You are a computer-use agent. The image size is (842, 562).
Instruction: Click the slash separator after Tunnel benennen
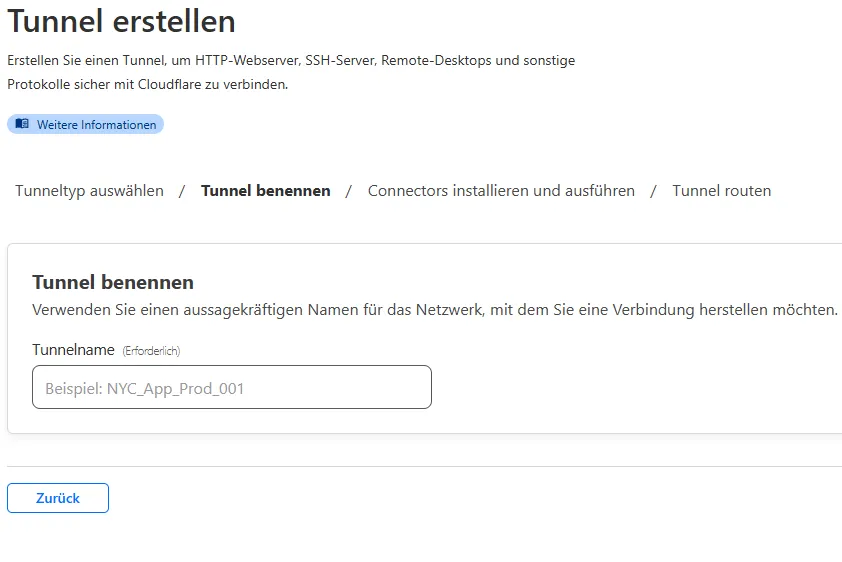(x=349, y=191)
